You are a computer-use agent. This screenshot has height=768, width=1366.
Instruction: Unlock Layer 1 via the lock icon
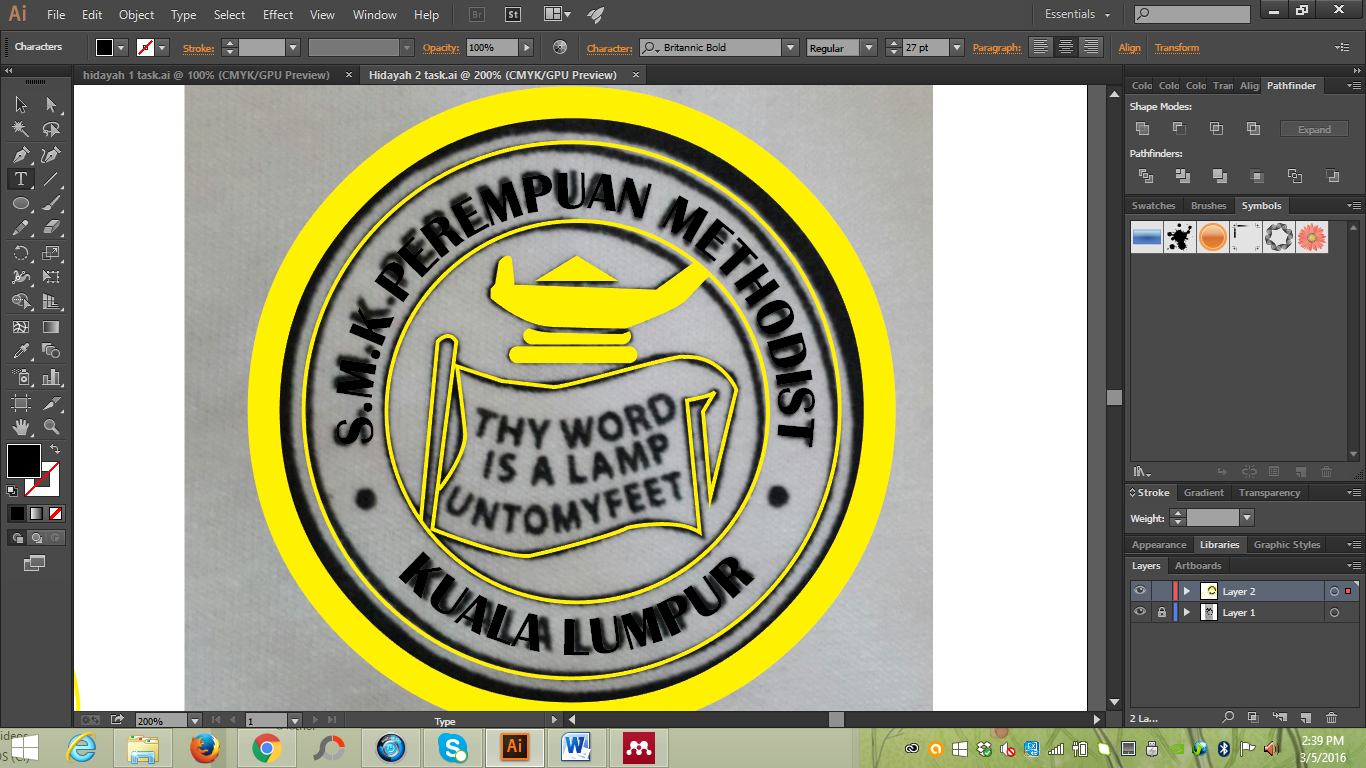click(1161, 612)
